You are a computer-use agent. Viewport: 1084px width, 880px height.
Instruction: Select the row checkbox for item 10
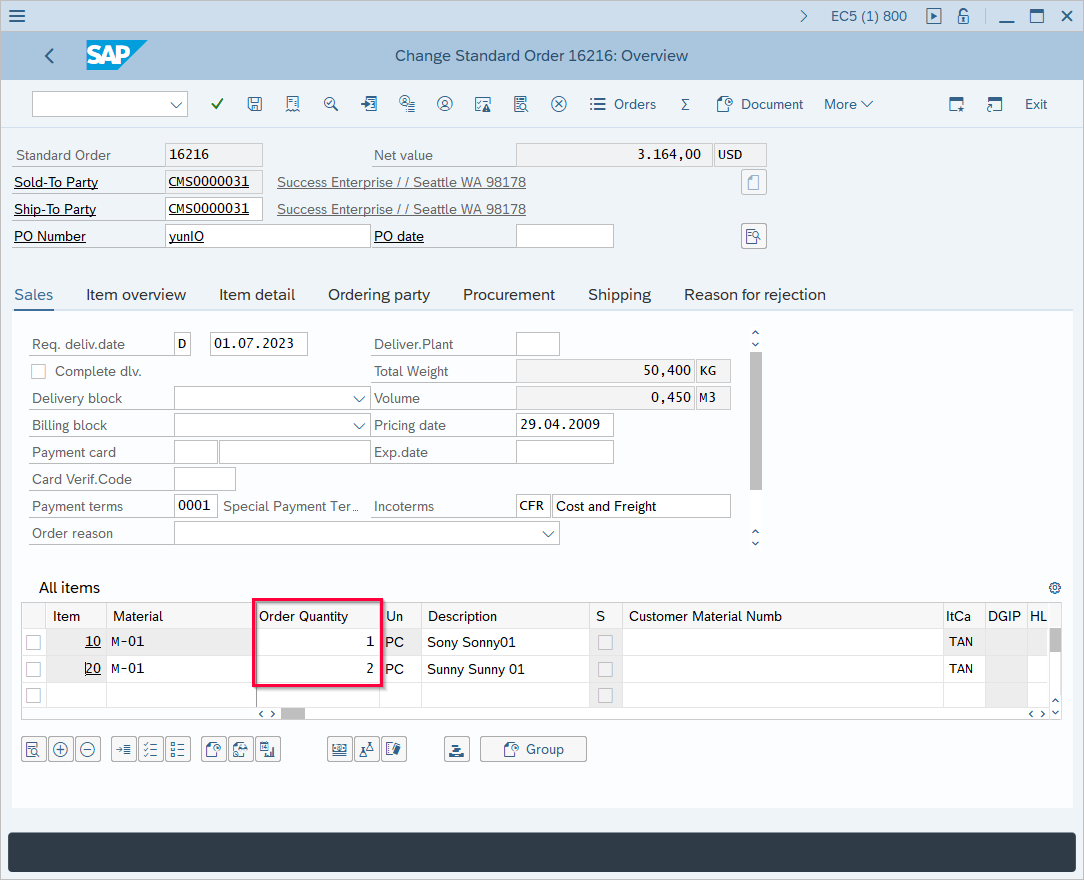click(33, 643)
